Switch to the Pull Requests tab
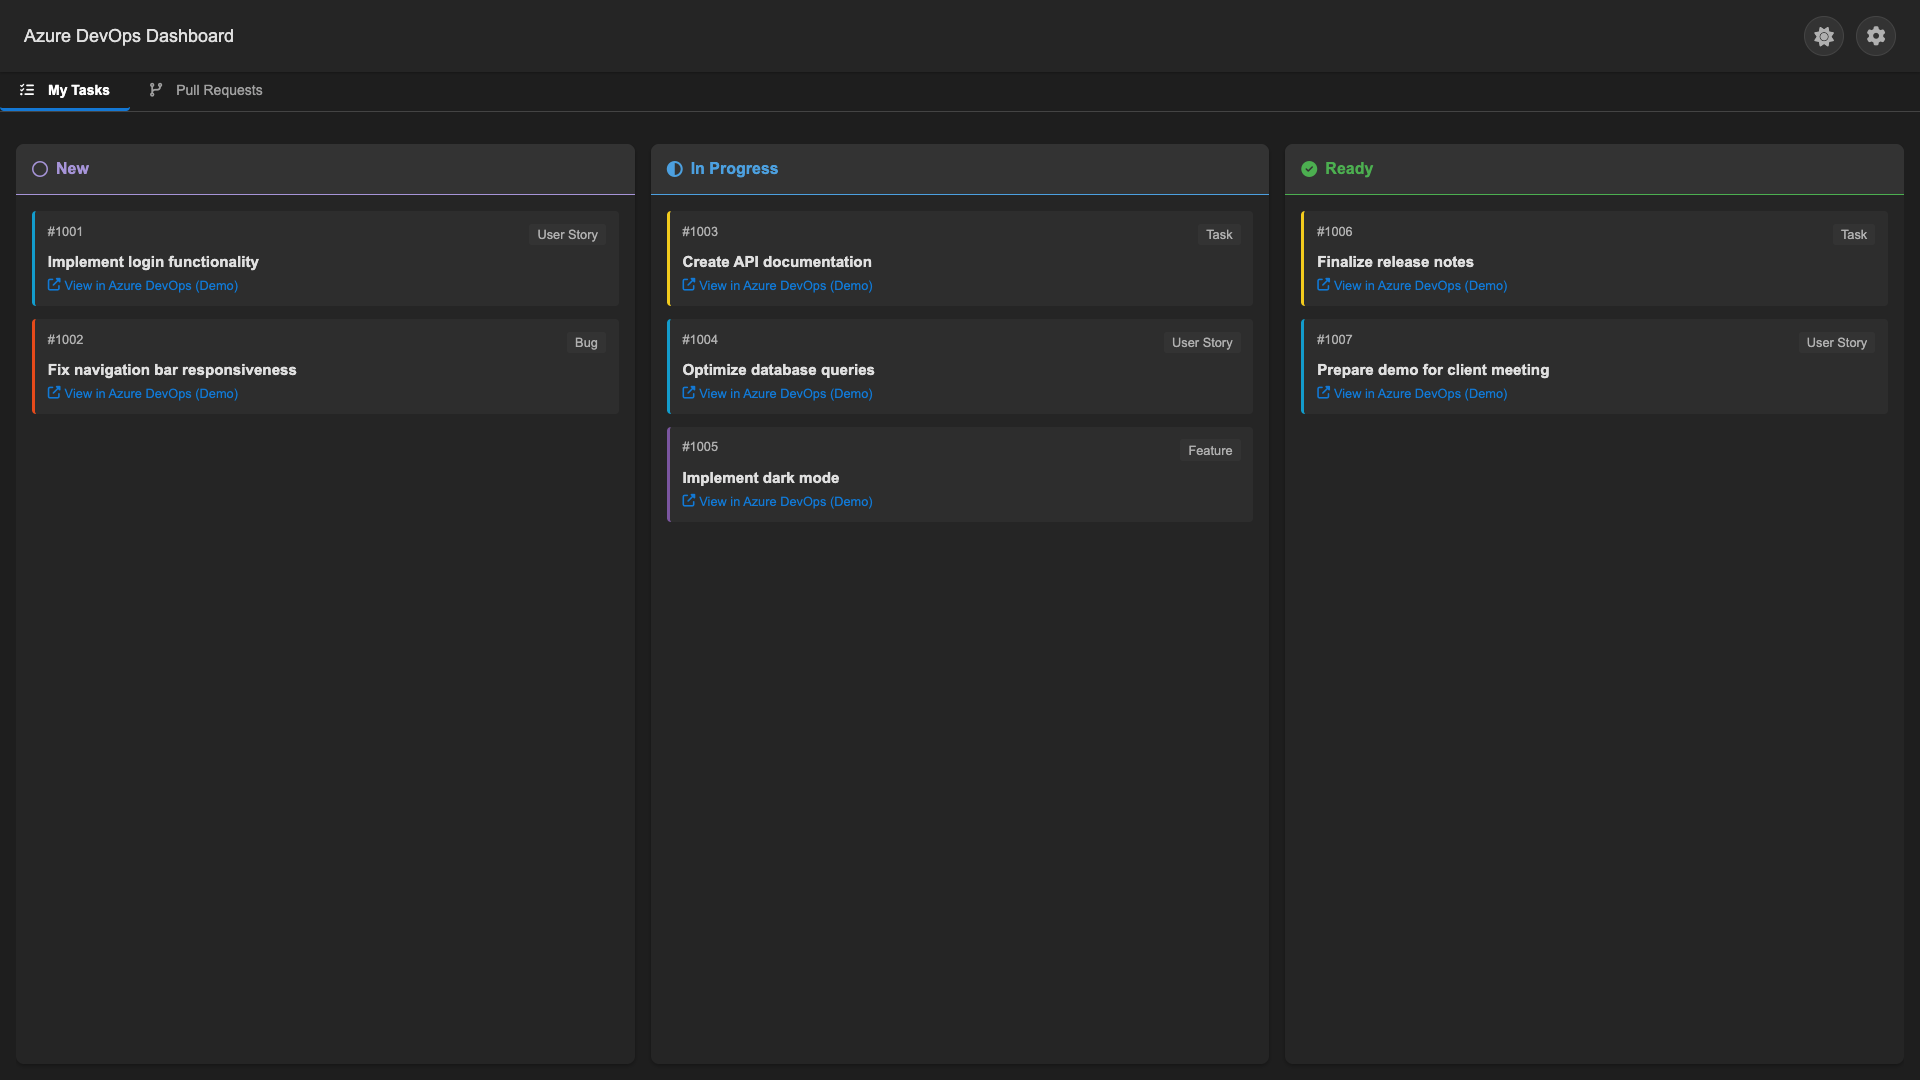 [206, 90]
